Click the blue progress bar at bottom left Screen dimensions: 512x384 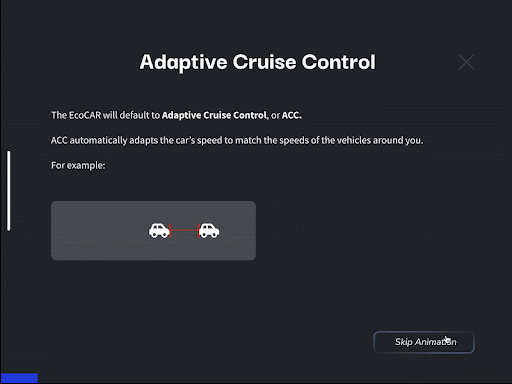(x=19, y=378)
